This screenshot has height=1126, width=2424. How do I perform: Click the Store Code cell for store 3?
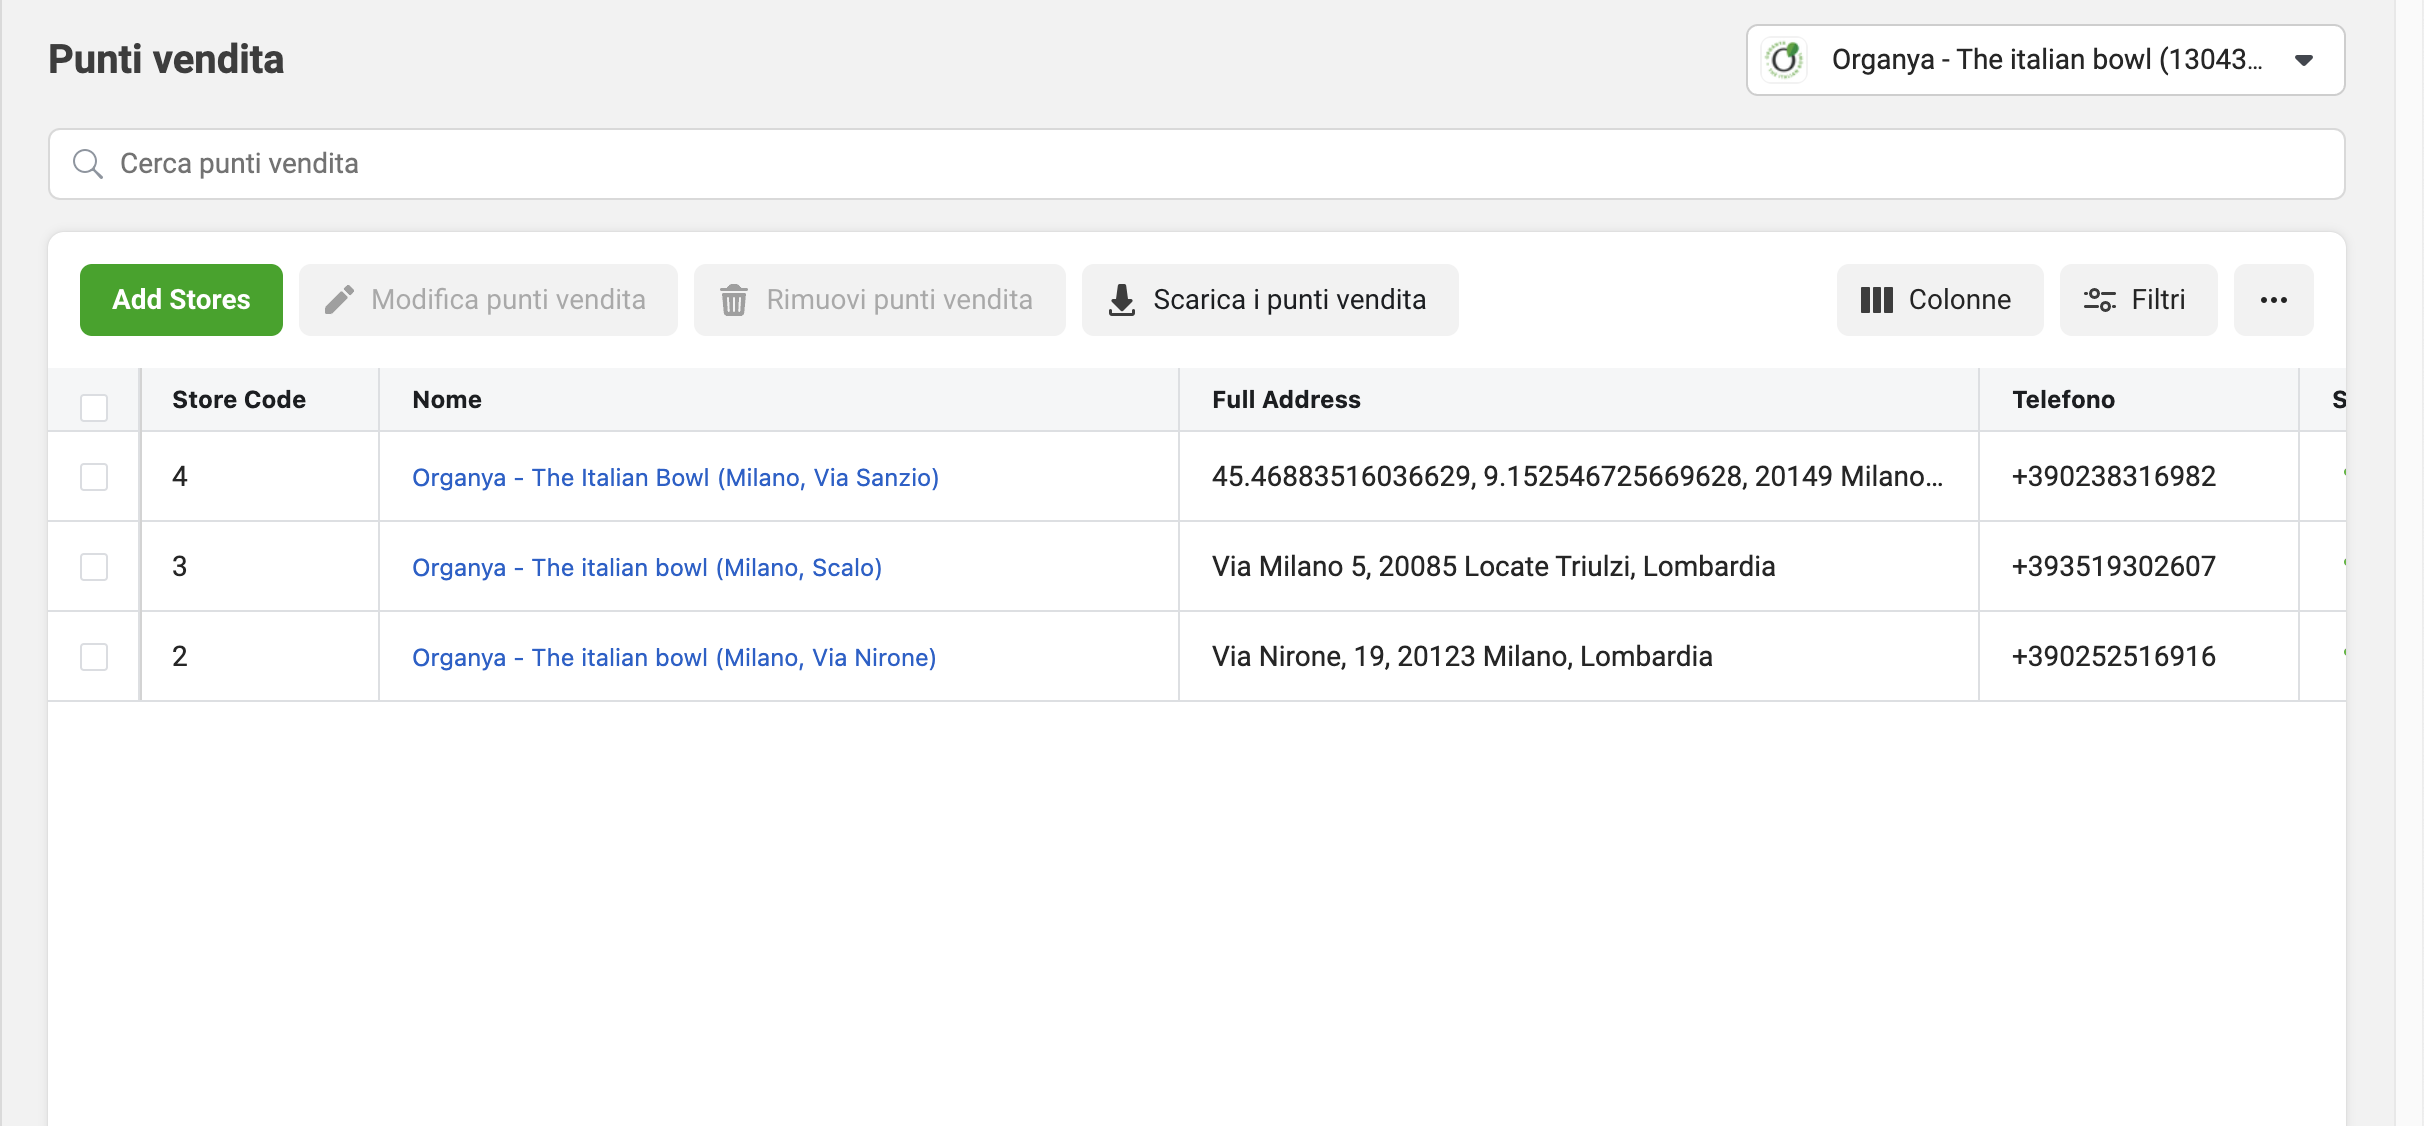click(260, 566)
